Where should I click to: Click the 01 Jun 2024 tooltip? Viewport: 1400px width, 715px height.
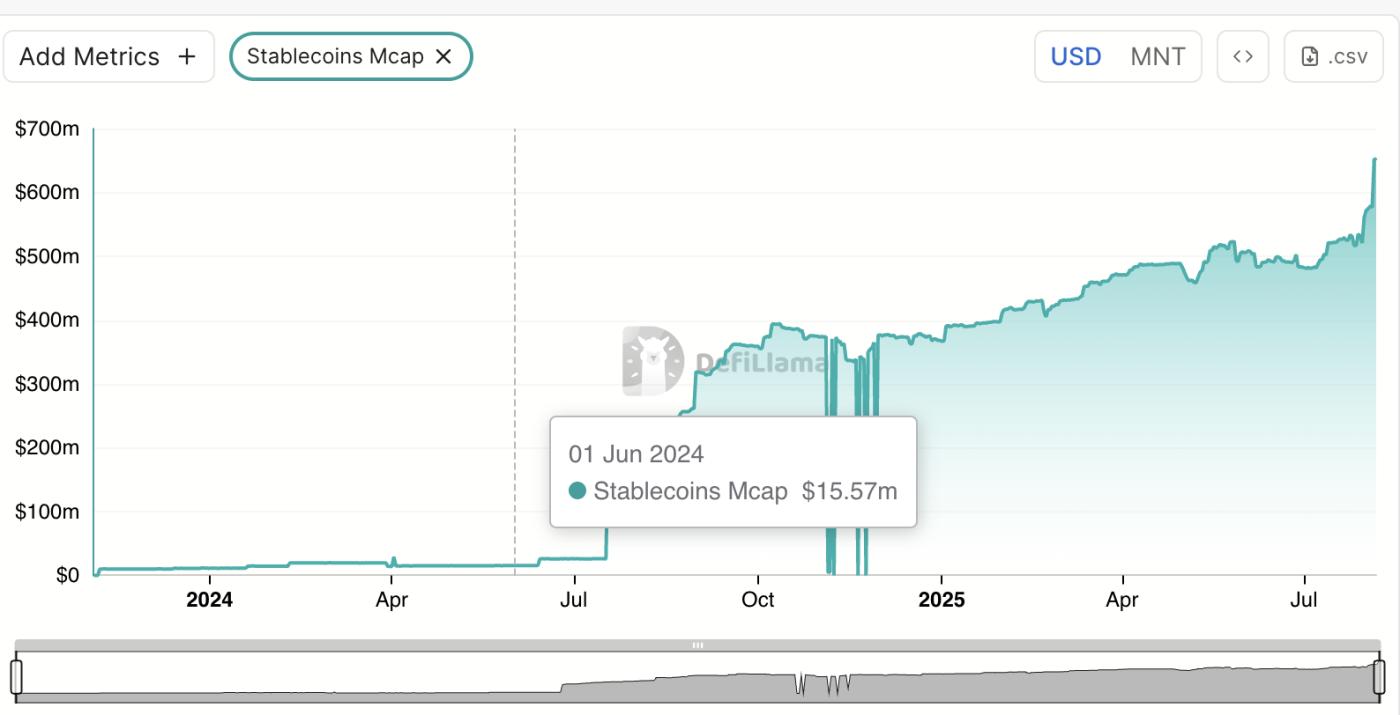[x=732, y=470]
